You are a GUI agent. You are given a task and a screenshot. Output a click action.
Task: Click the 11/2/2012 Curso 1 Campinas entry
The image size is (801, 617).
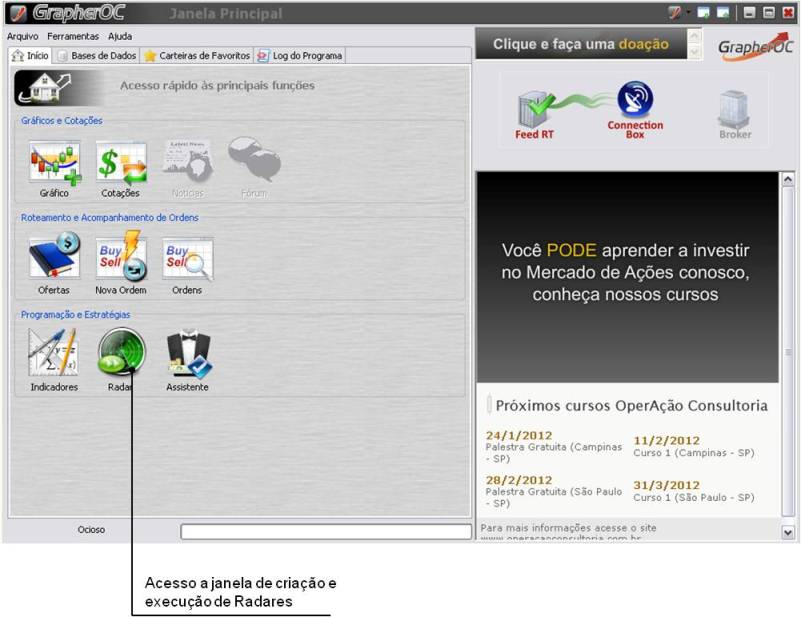694,446
